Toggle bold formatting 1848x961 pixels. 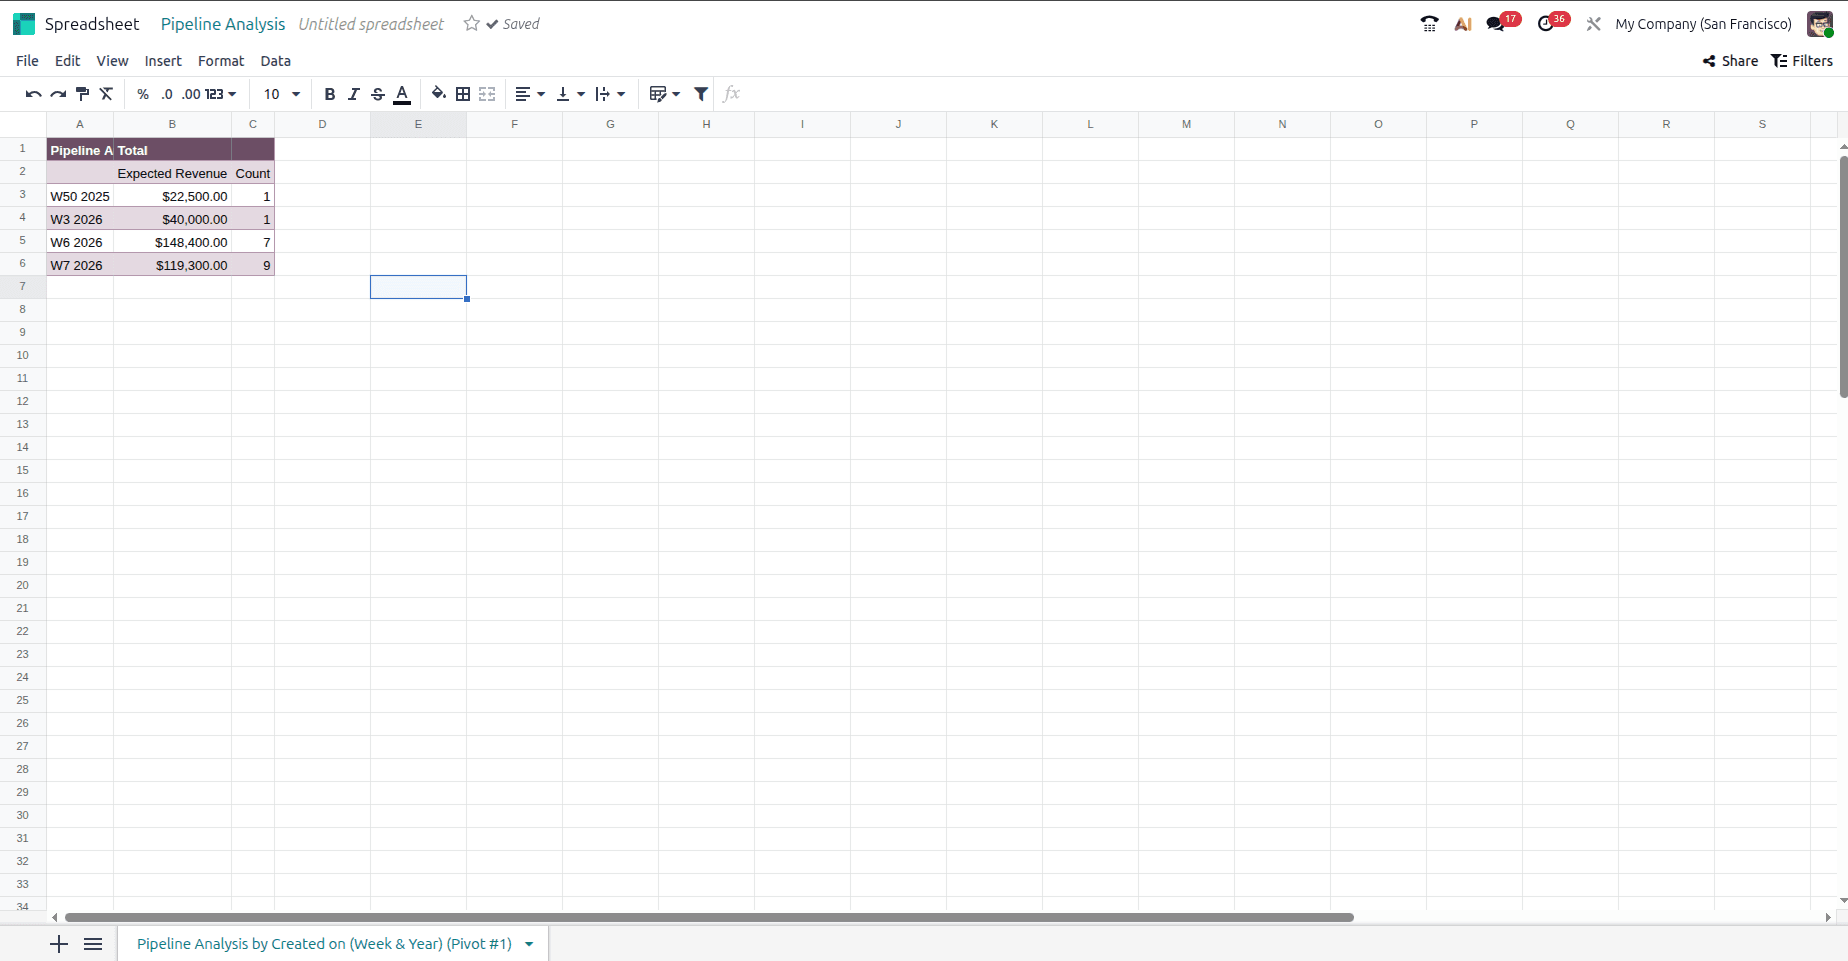point(330,94)
